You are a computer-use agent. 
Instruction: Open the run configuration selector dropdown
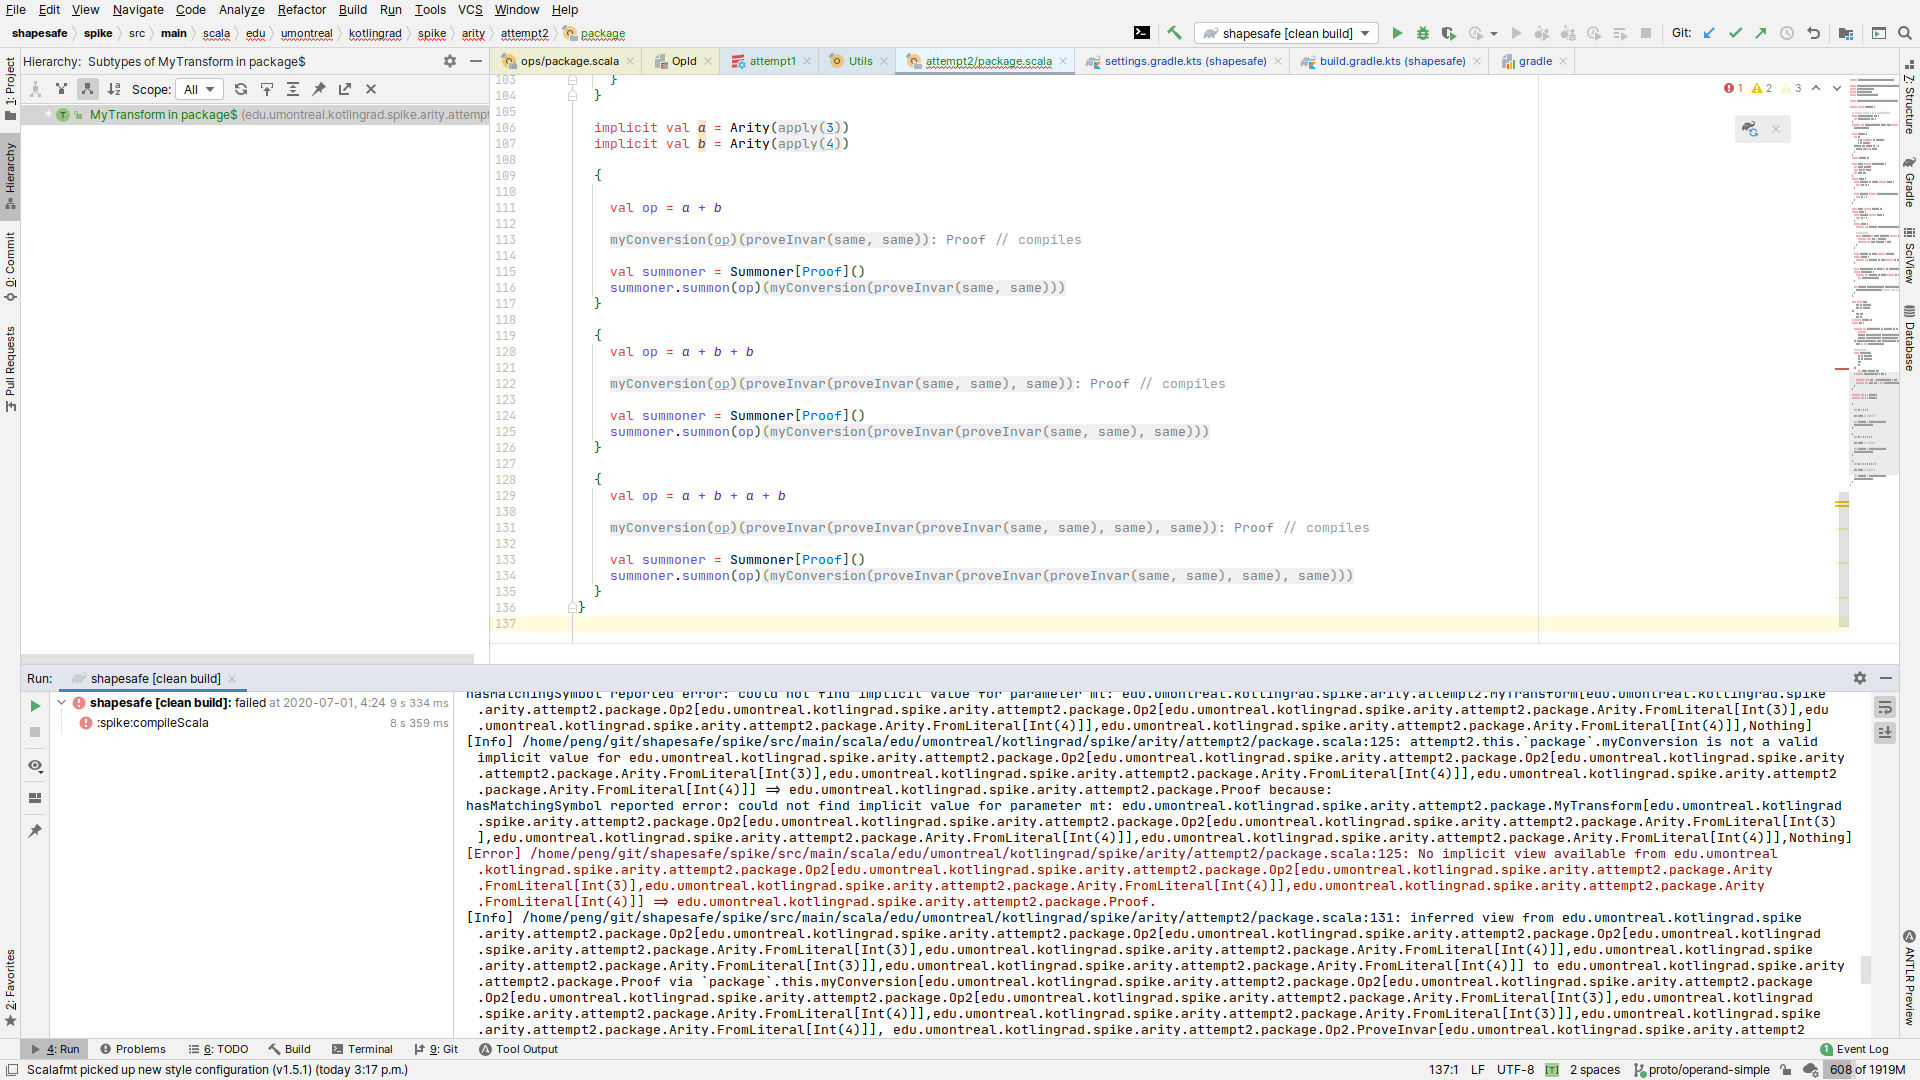coord(1285,33)
